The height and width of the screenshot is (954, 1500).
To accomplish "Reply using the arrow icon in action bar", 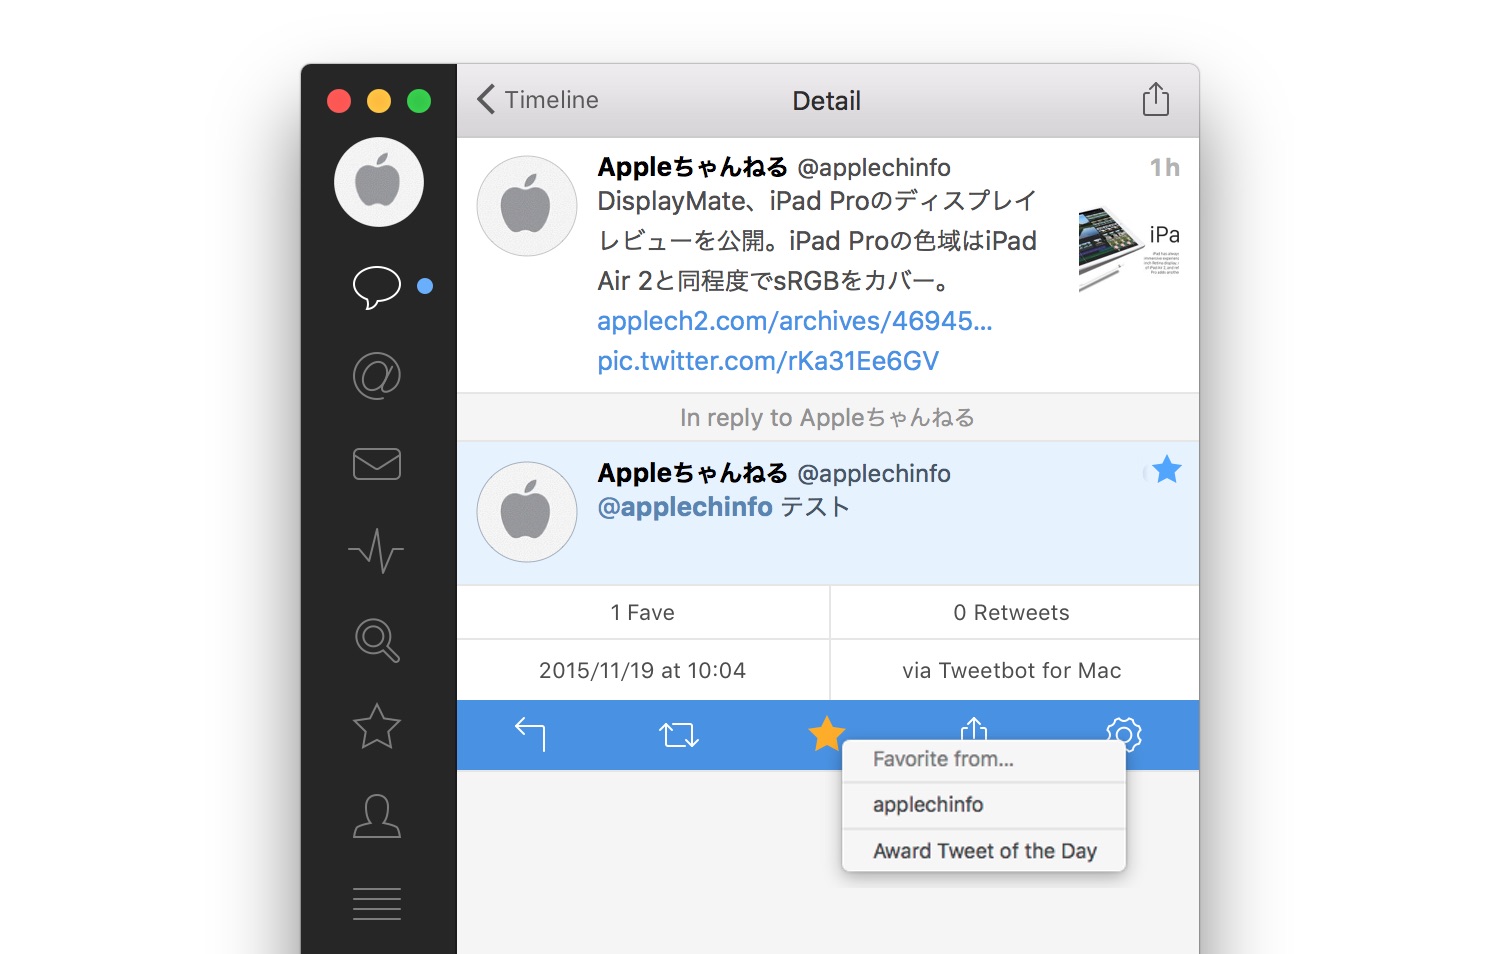I will tap(530, 735).
